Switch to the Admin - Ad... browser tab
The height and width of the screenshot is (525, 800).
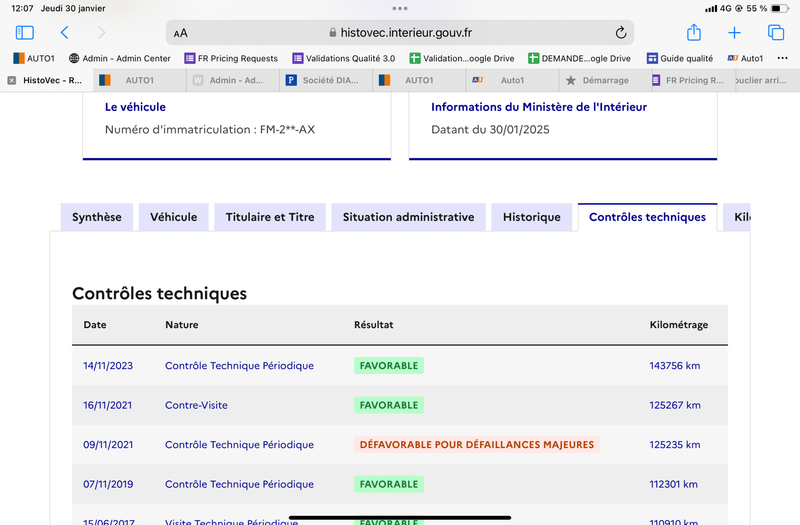pos(233,80)
